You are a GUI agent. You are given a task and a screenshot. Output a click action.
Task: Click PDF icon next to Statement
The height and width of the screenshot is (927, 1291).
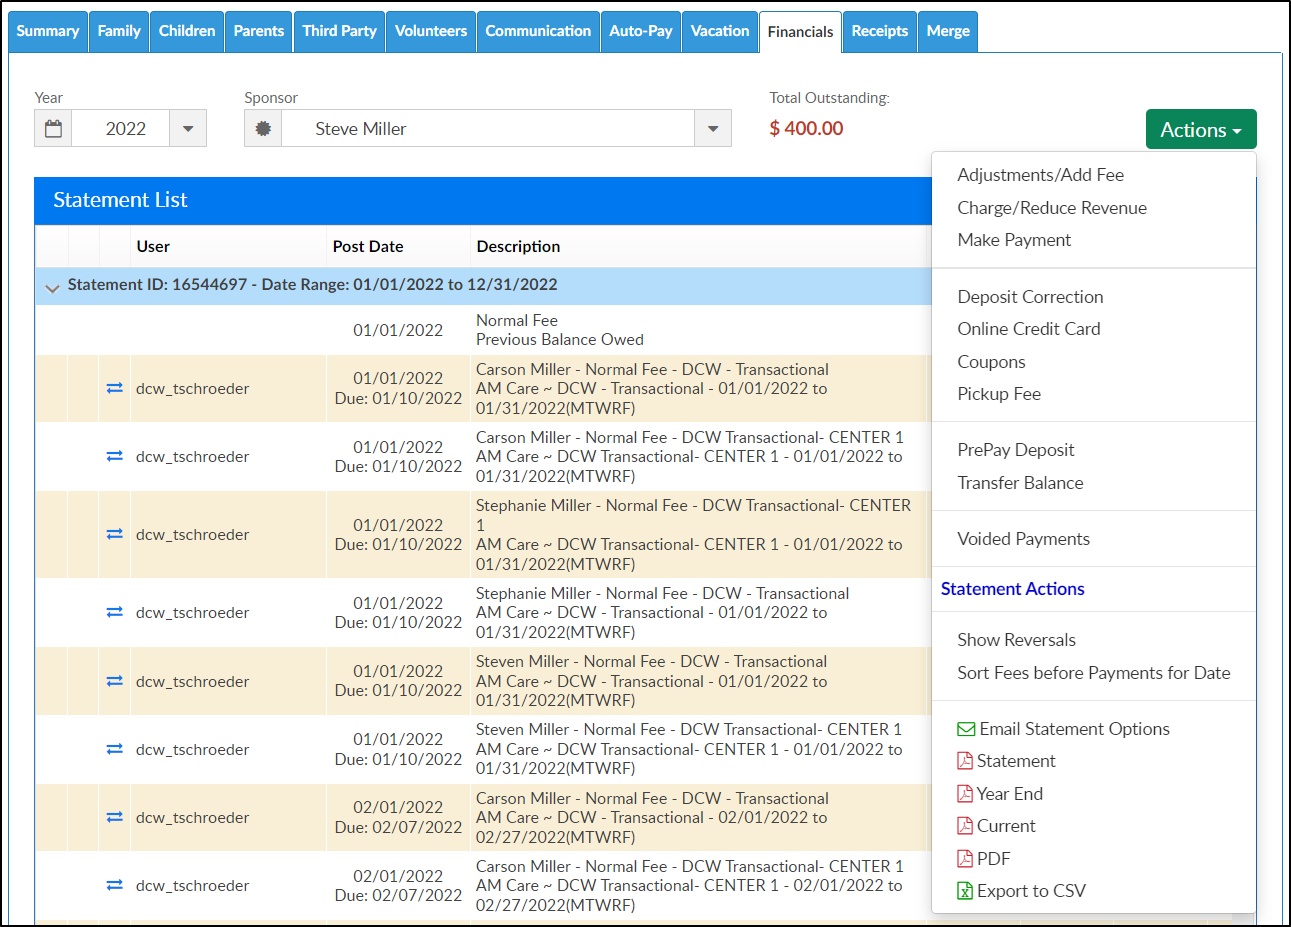point(965,761)
